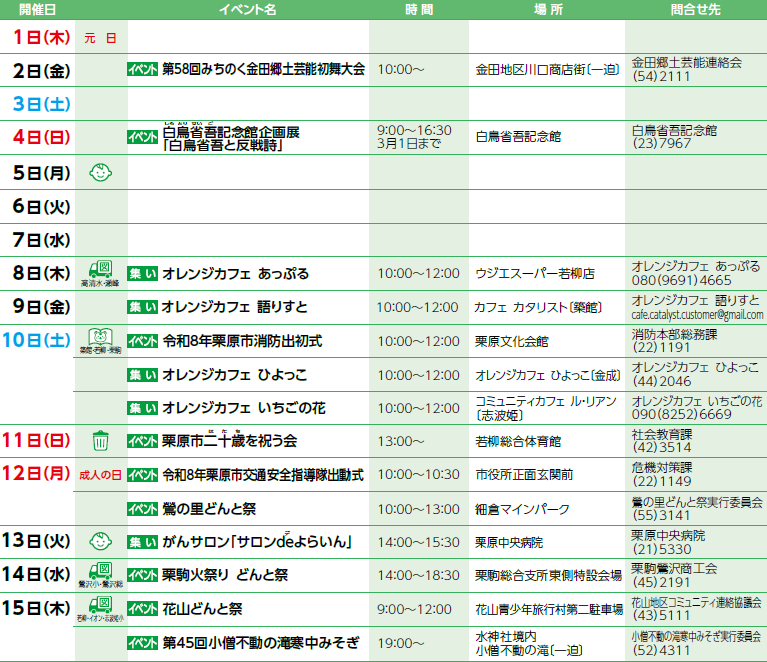
Task: Select the 3日(土) date cell
Action: pos(37,104)
